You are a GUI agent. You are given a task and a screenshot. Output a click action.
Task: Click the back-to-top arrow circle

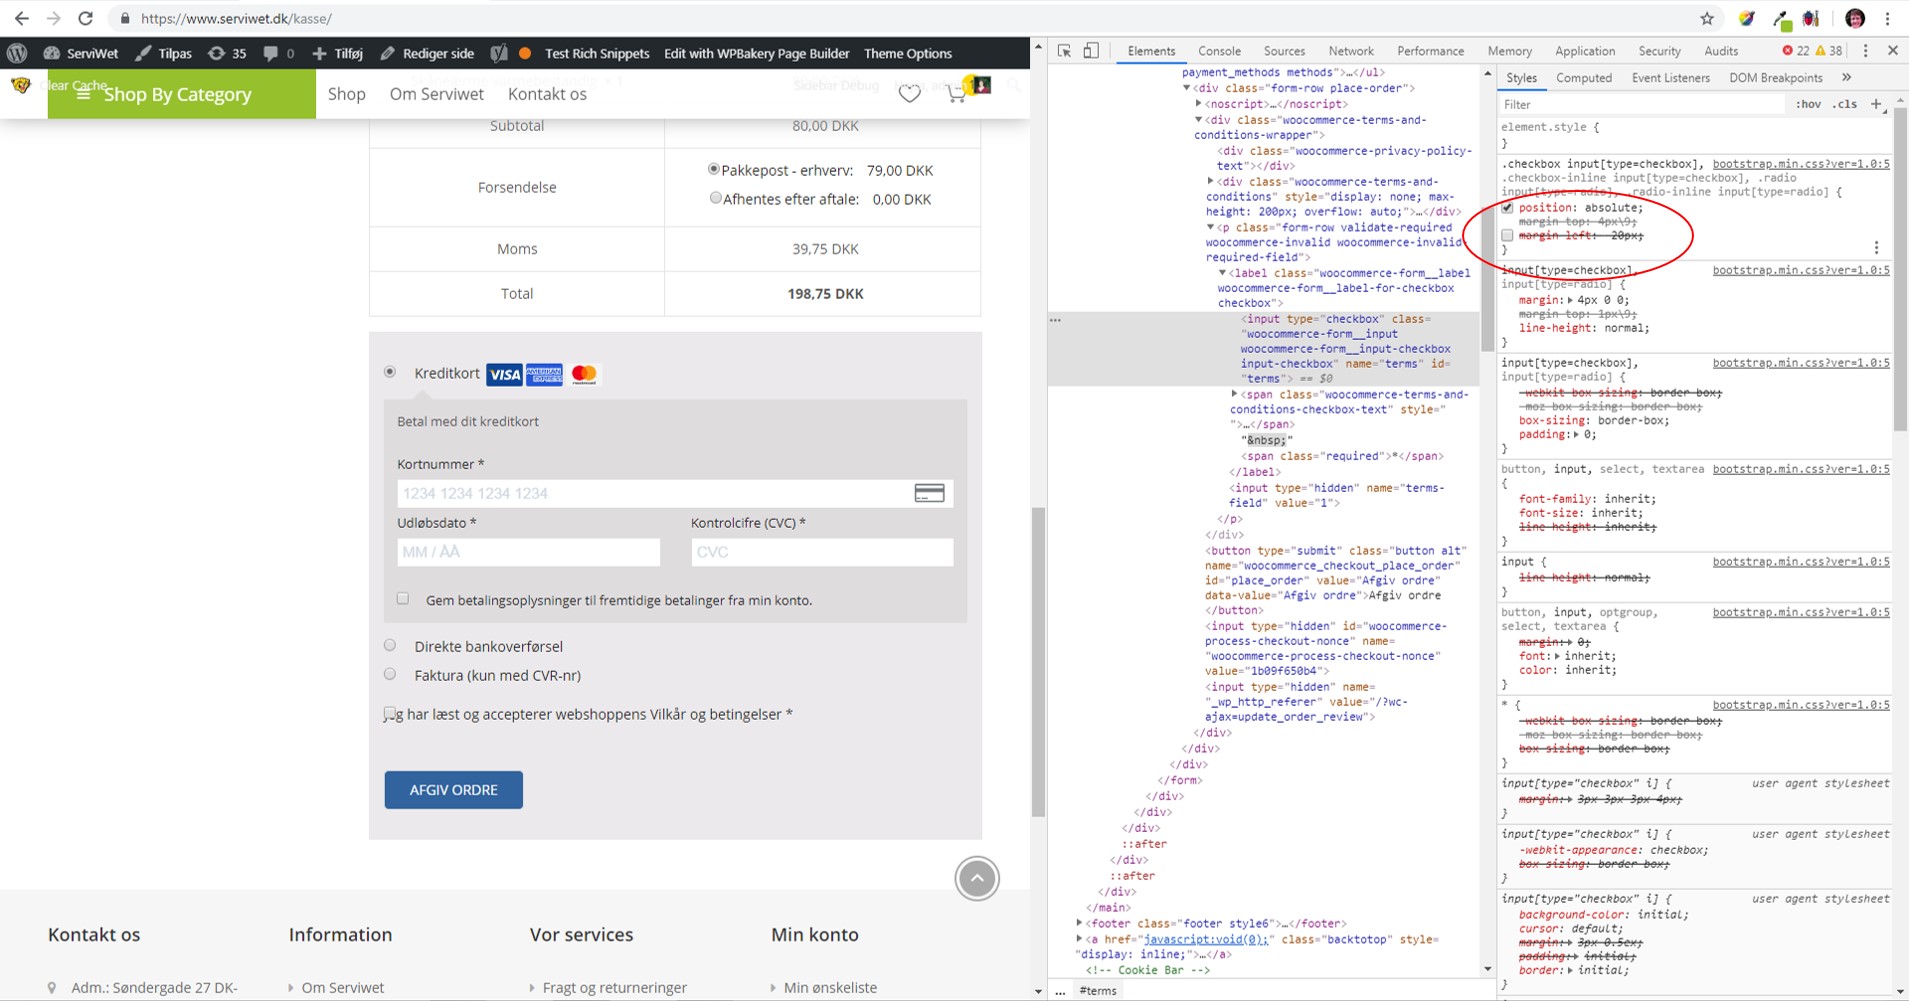[977, 878]
